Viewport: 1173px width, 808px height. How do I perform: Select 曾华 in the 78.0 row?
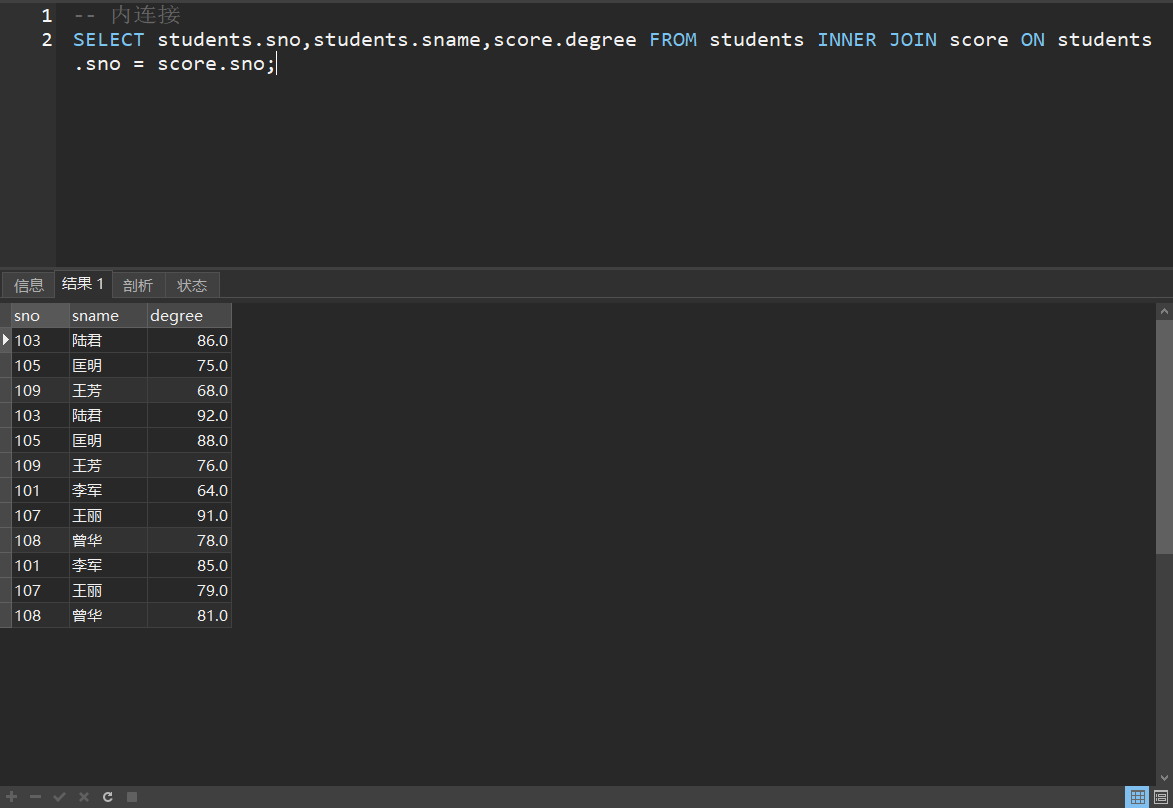pyautogui.click(x=108, y=540)
